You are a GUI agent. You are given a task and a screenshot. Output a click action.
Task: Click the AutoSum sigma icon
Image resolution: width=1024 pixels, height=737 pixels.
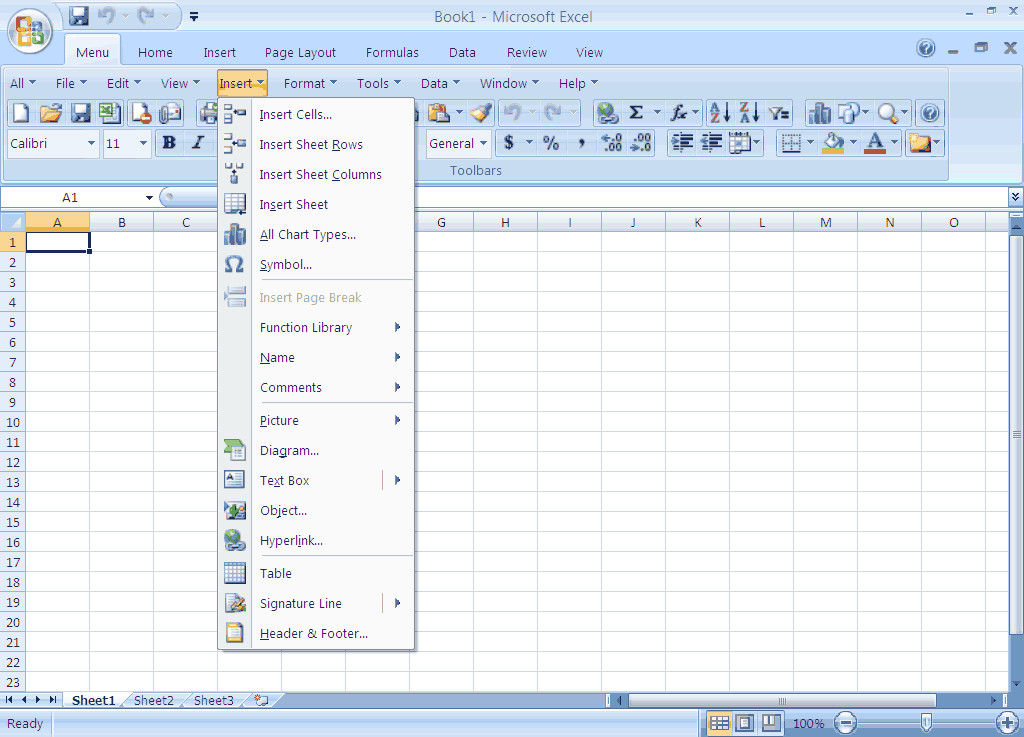(x=636, y=113)
